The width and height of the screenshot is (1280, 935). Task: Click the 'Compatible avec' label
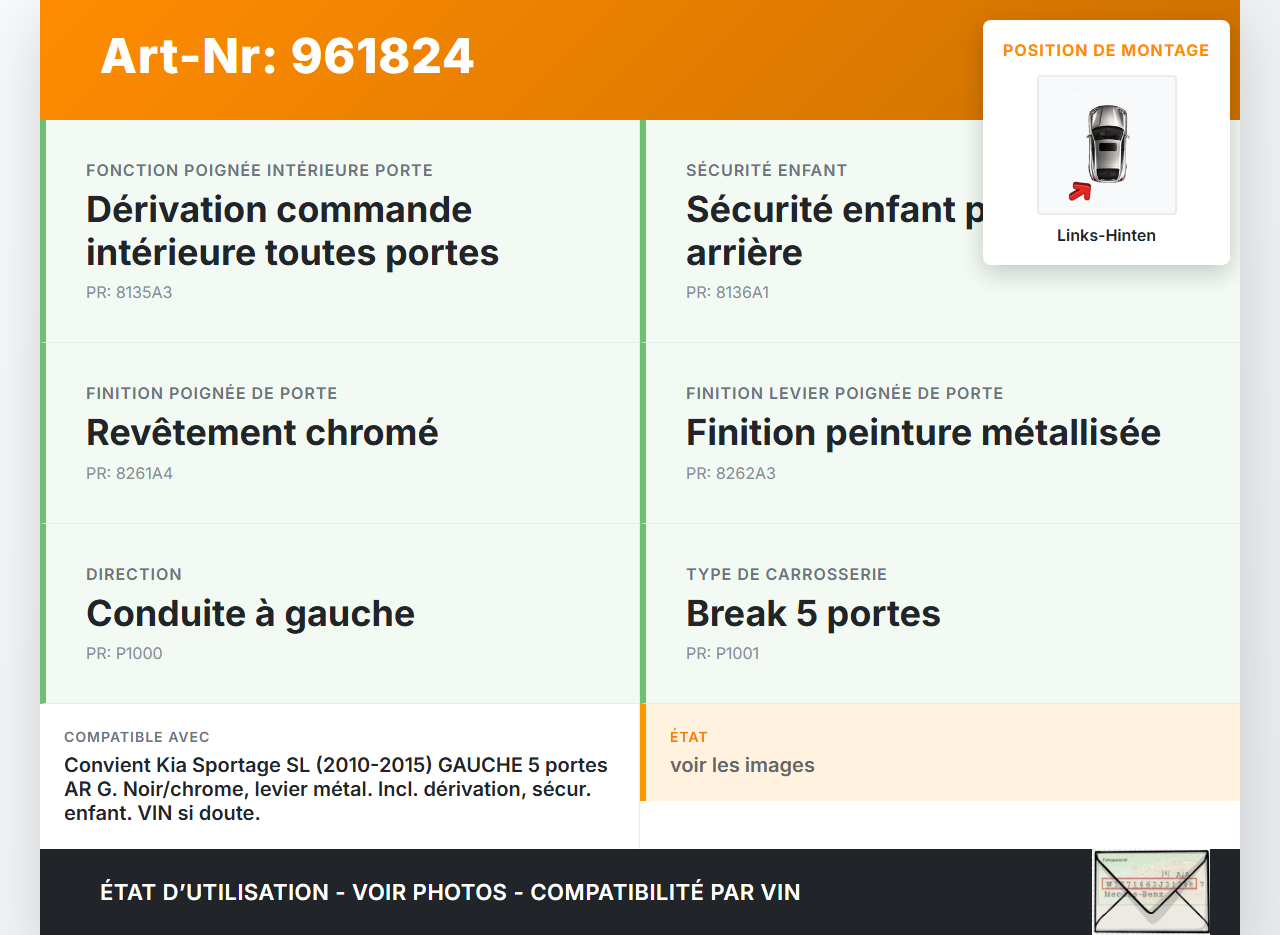pyautogui.click(x=137, y=737)
